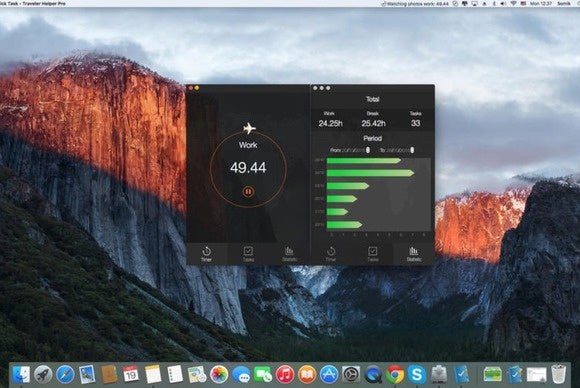
Task: Open Tasks tab in left window
Action: [x=248, y=254]
